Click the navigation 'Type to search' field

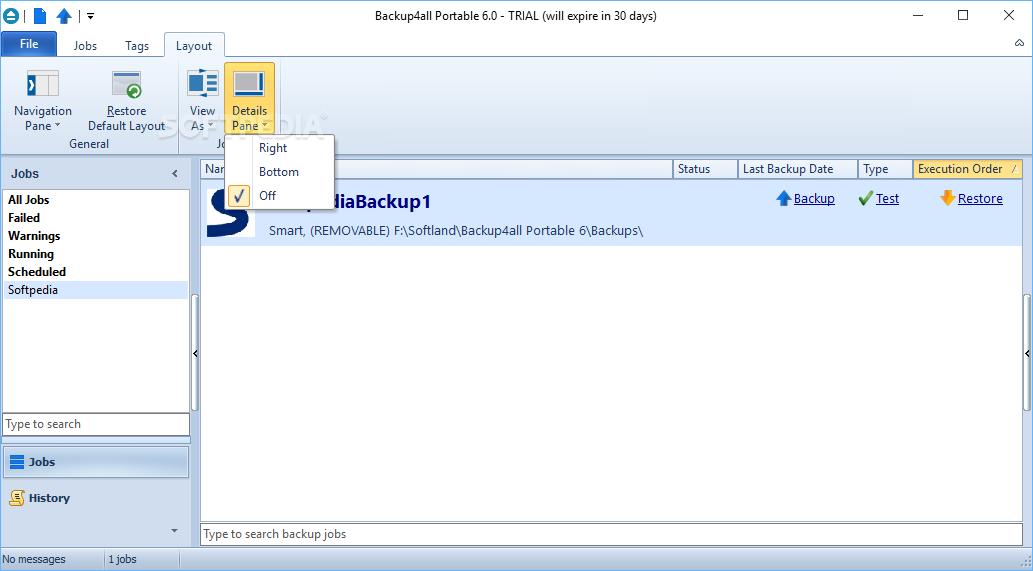tap(96, 424)
